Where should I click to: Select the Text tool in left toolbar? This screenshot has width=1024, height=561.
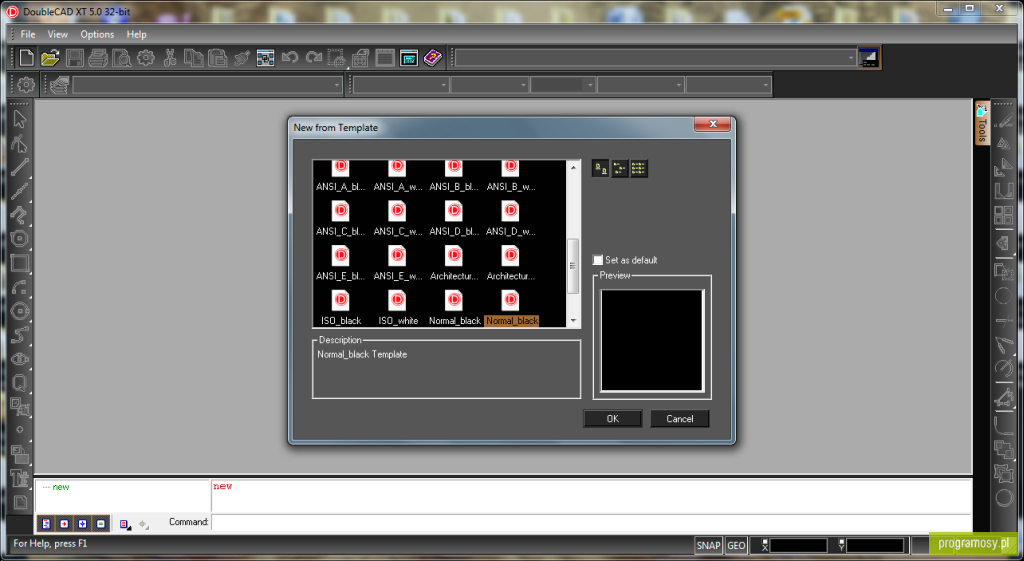pos(19,478)
